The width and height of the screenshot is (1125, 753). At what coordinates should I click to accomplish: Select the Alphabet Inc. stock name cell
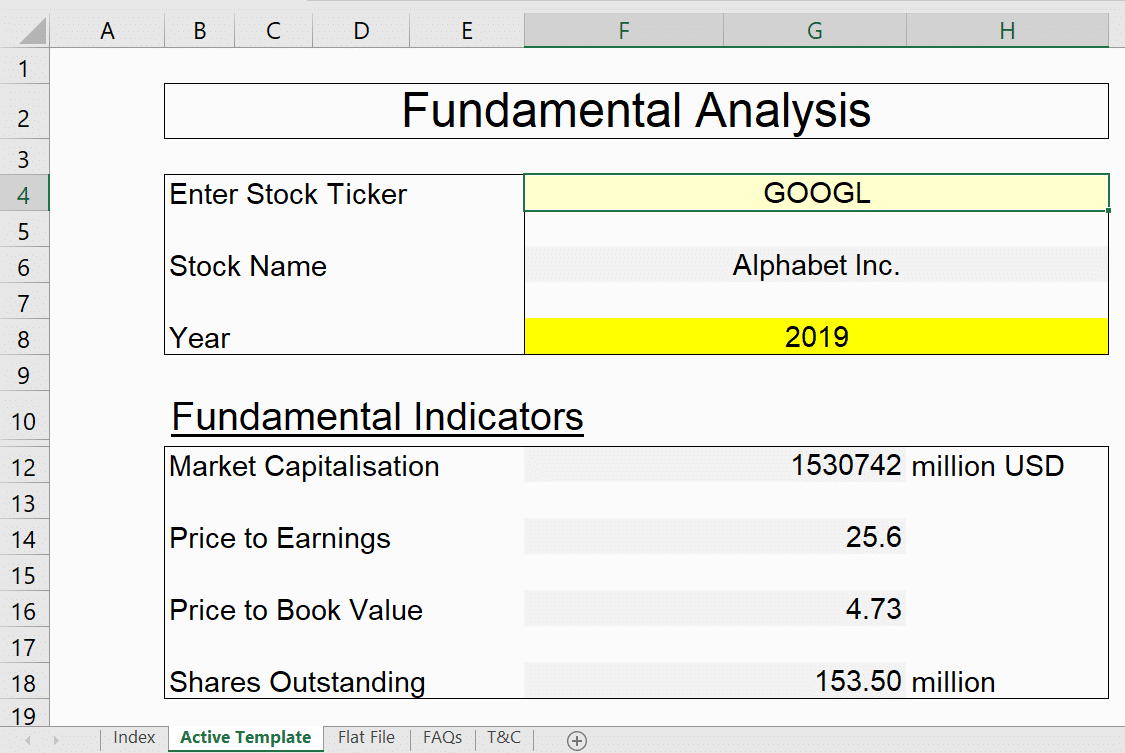pyautogui.click(x=816, y=265)
